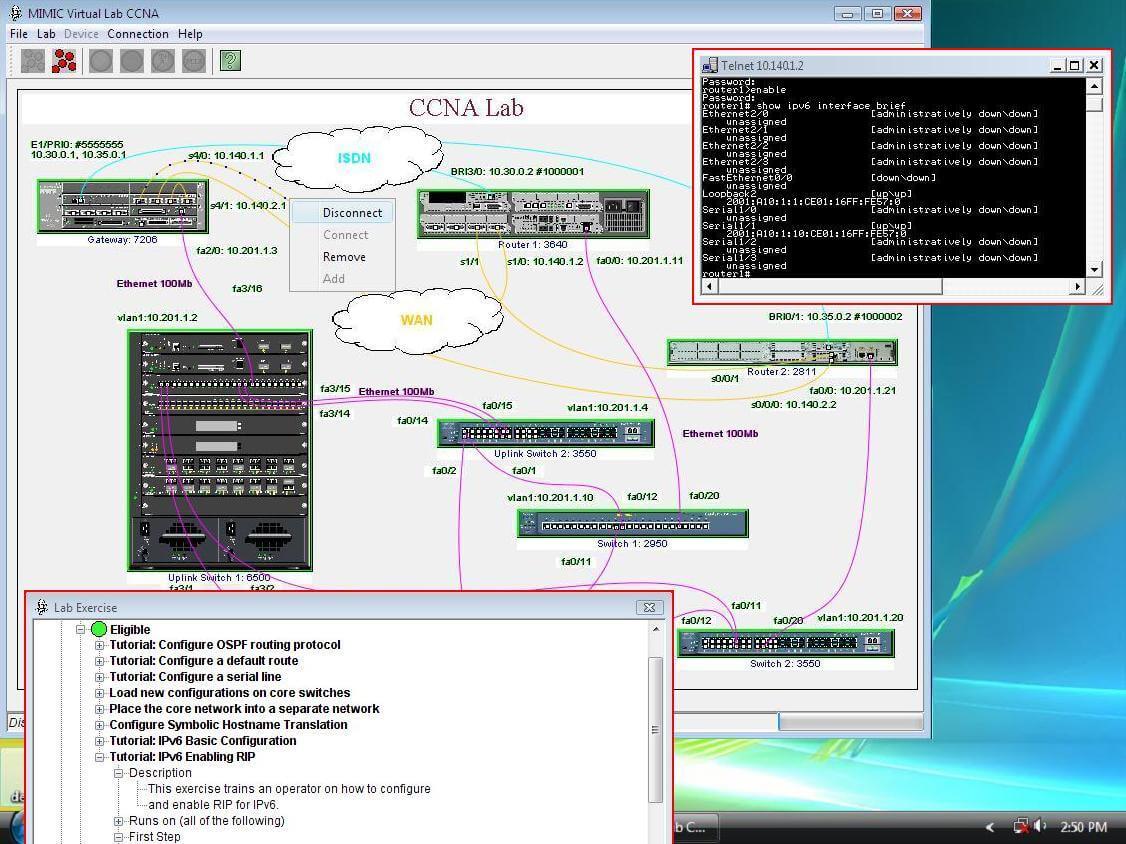Screen dimensions: 1126x844
Task: Click the Lab Exercise vertical scrollbar thumb
Action: [655, 730]
